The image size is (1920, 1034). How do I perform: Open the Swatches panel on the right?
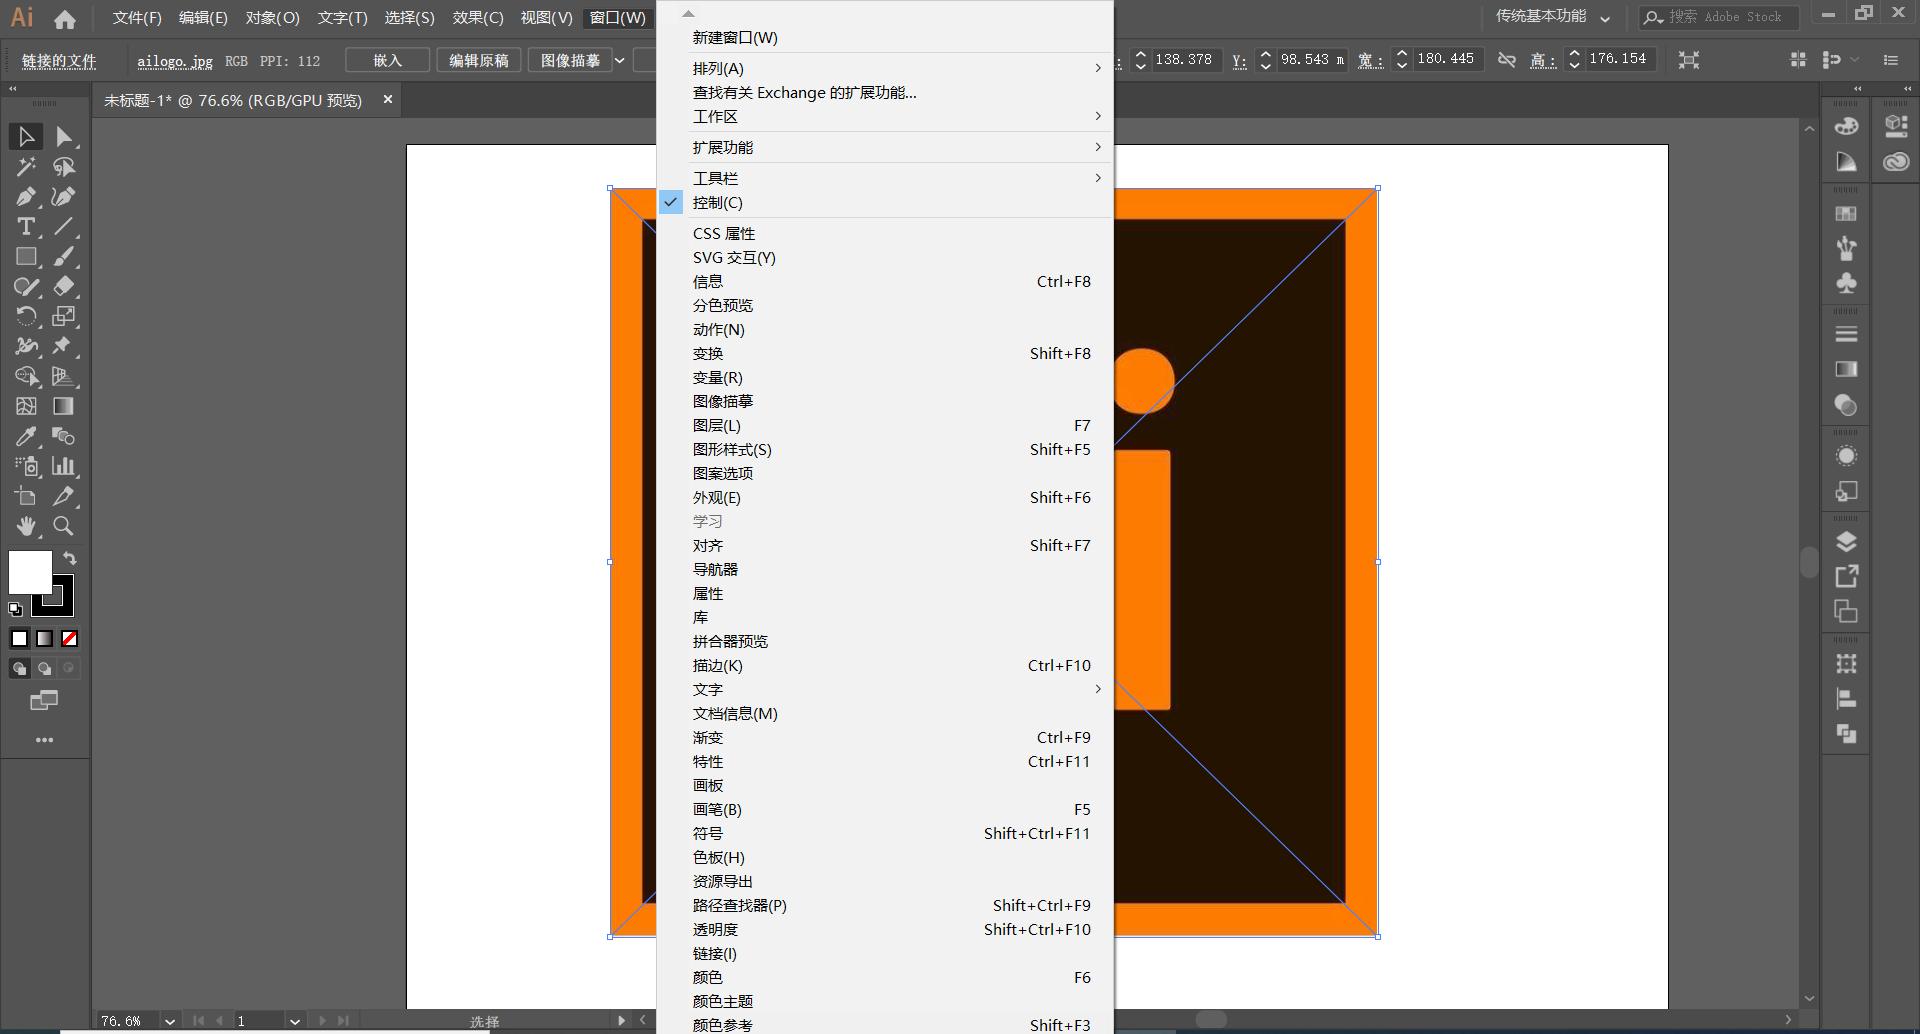point(1846,213)
